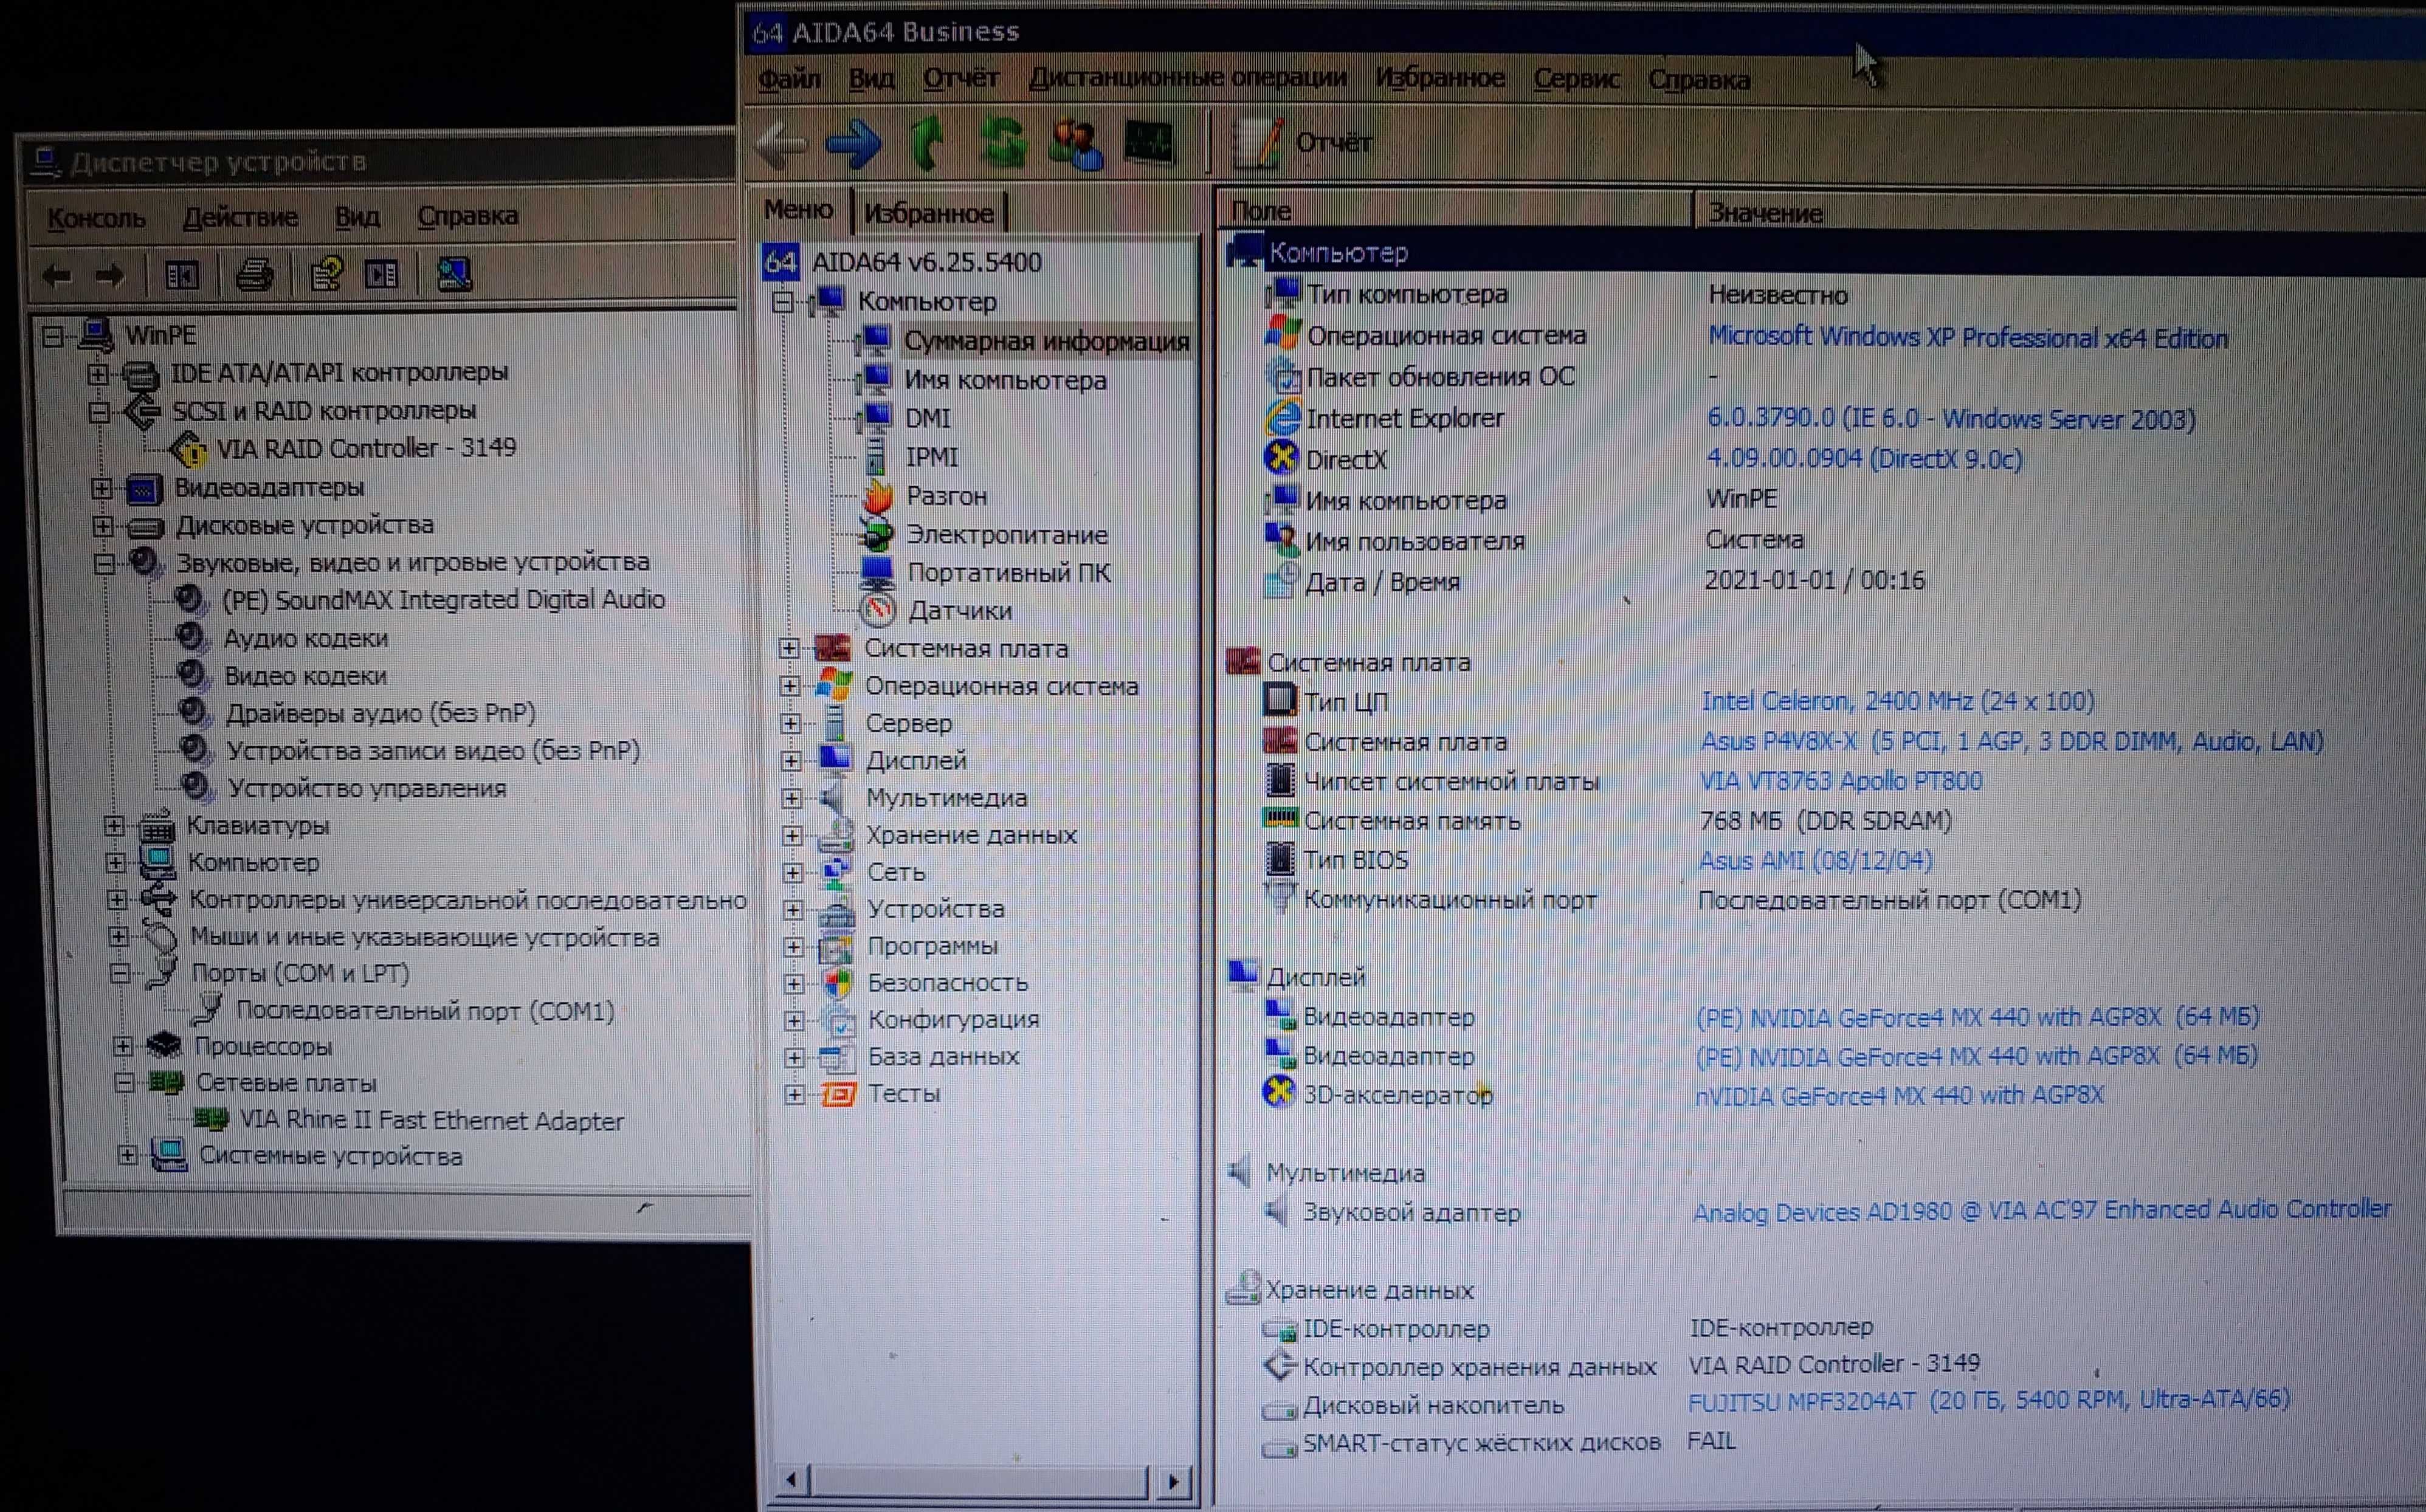Expand the Тесты tree node
The image size is (2426, 1512).
point(795,1094)
